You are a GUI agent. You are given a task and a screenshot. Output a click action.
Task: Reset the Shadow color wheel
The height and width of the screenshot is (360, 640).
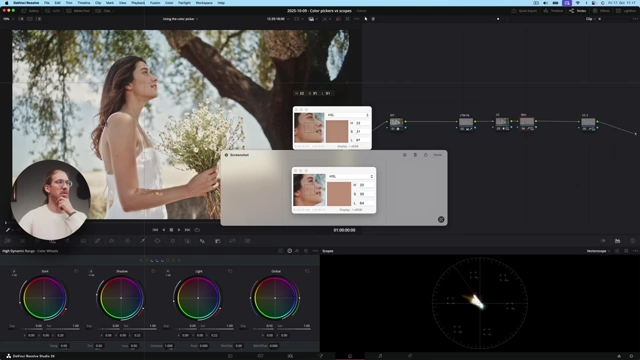pyautogui.click(x=153, y=271)
